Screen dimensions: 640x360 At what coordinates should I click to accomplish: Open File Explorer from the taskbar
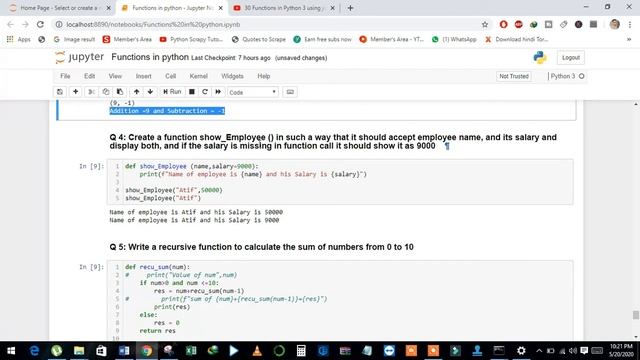(x=79, y=351)
